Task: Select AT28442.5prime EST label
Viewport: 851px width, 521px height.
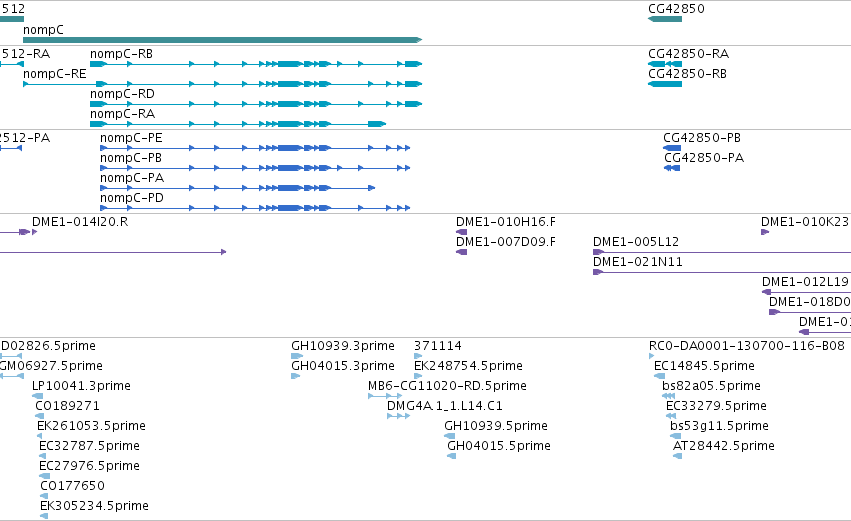Action: click(723, 446)
